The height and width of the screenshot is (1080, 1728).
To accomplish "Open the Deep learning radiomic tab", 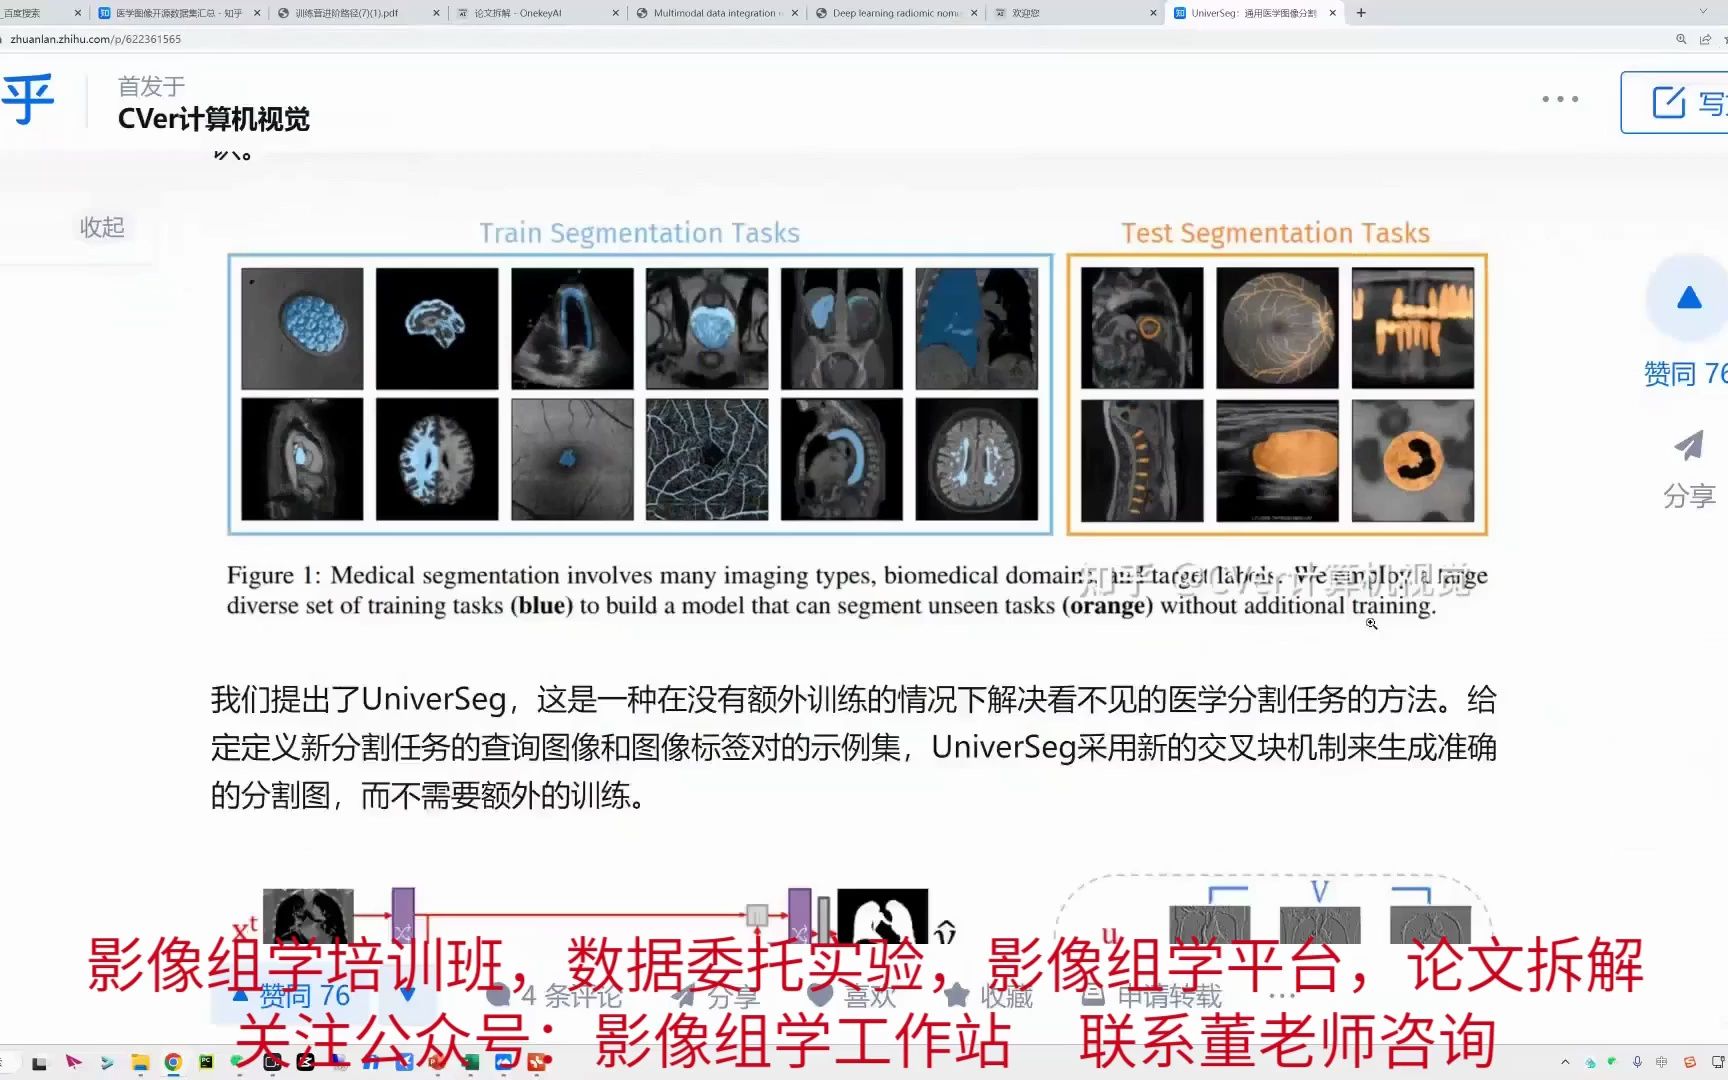I will point(895,13).
